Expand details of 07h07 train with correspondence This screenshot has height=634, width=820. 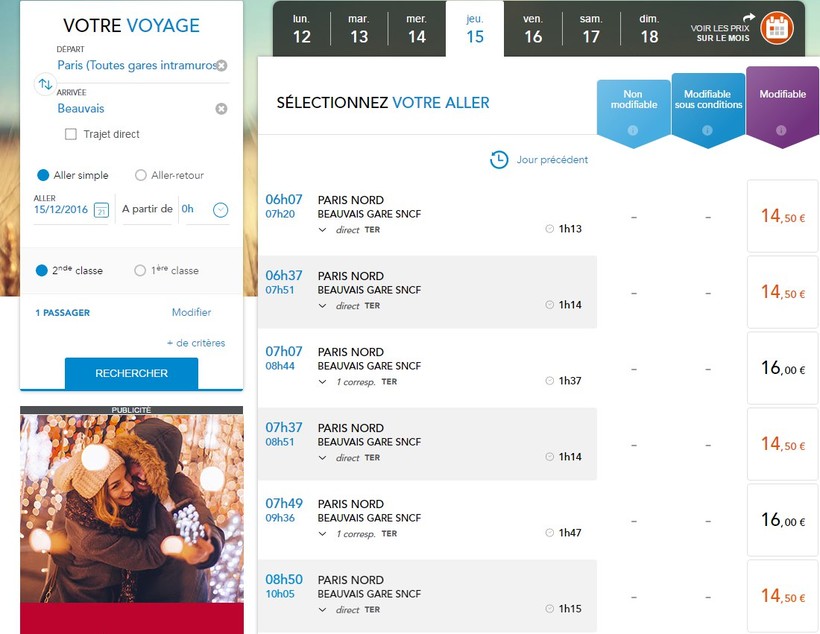click(x=322, y=382)
